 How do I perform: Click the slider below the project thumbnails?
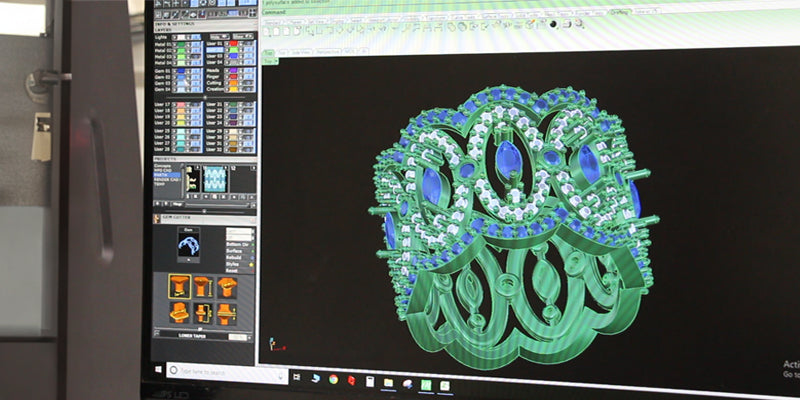click(x=204, y=211)
